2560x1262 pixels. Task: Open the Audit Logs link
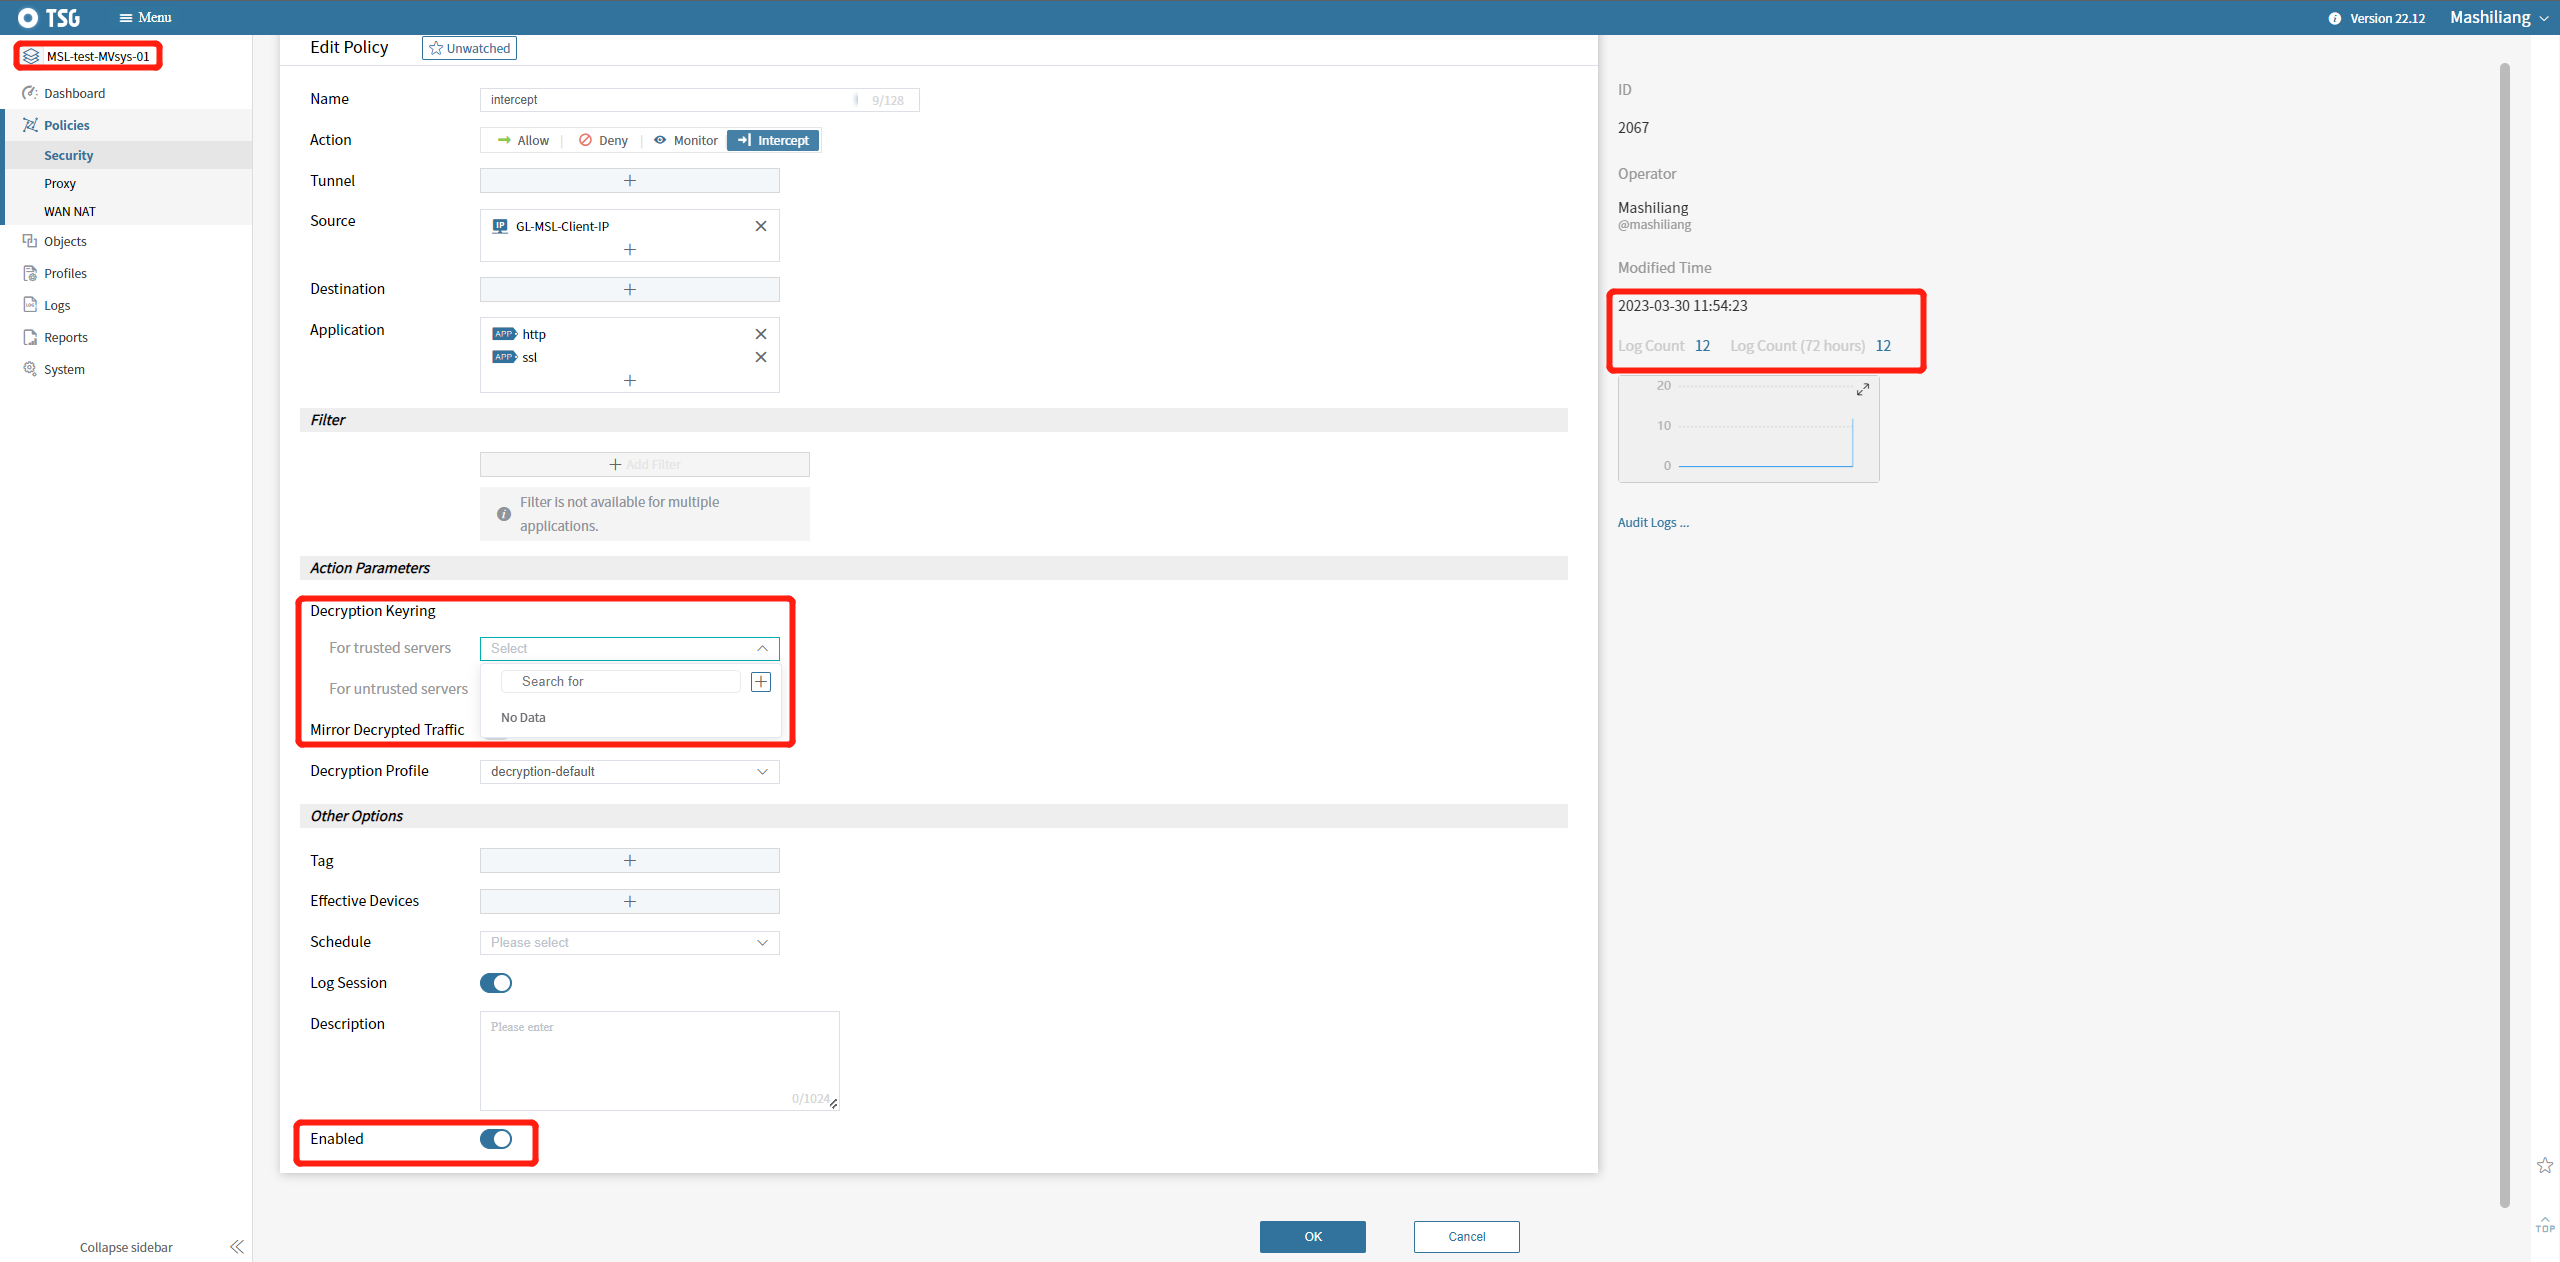point(1653,523)
